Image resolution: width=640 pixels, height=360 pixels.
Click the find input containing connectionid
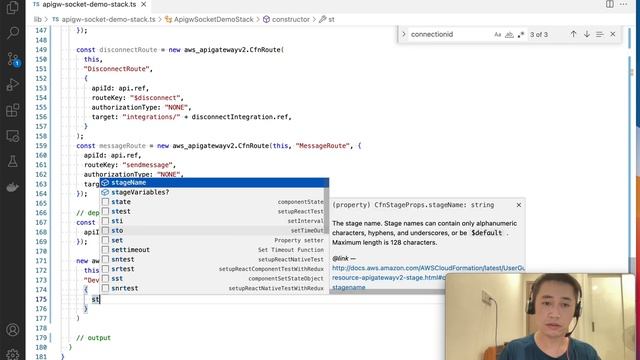point(449,34)
